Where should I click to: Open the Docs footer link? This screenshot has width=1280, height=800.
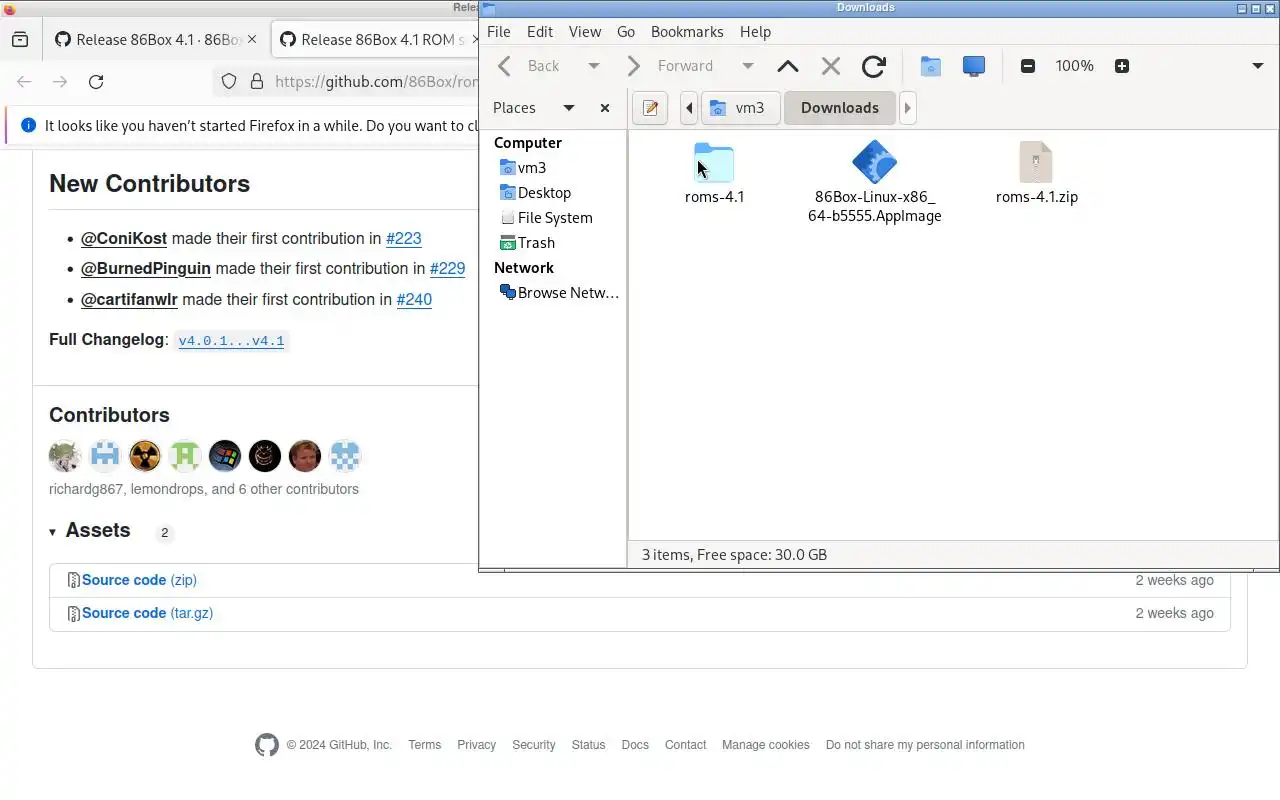[635, 745]
